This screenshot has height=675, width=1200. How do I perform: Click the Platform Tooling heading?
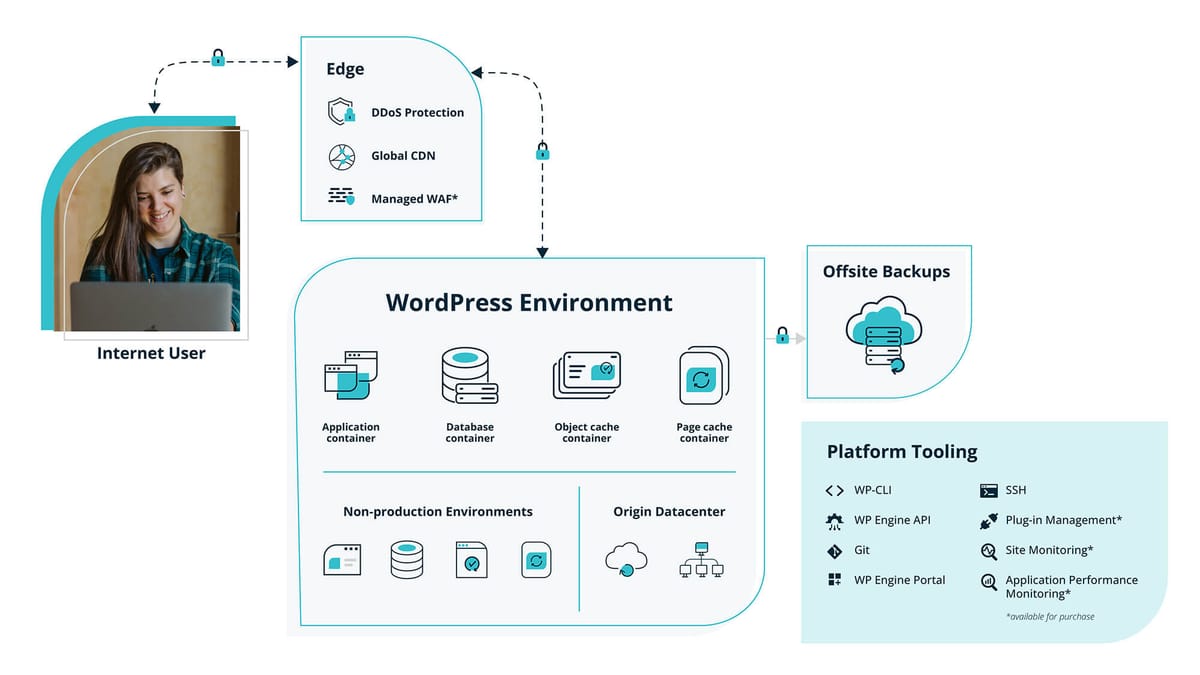[x=901, y=452]
